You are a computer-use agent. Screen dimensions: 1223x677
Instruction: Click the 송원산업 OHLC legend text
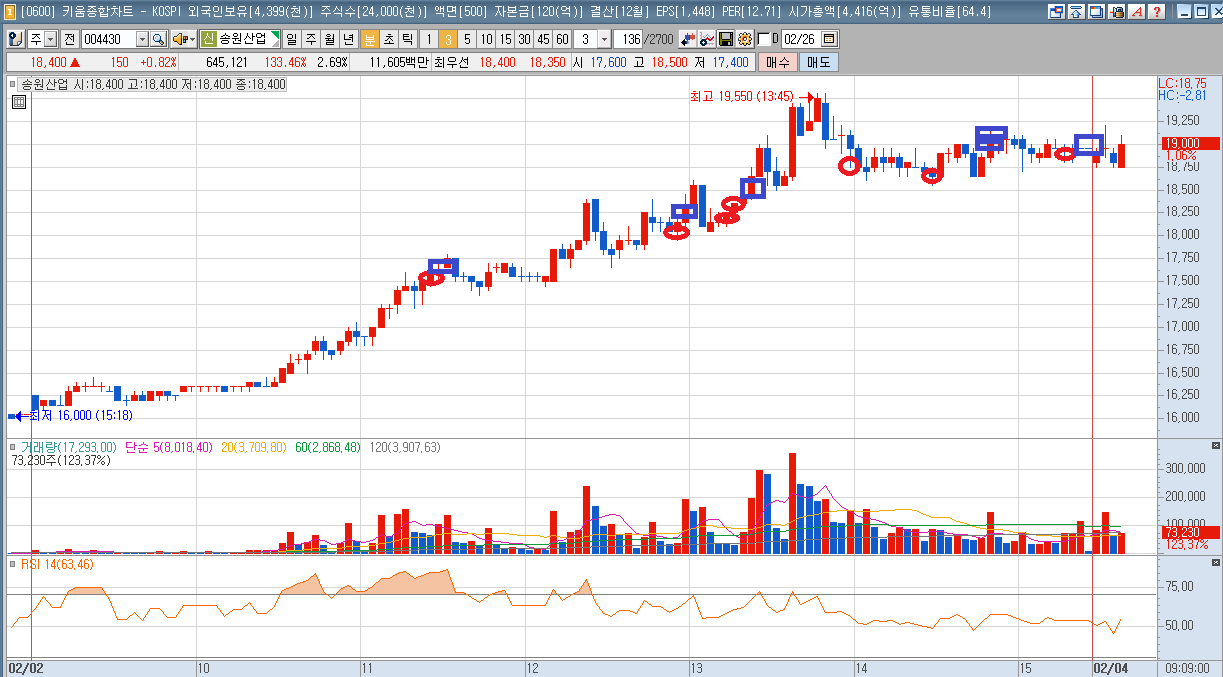tap(153, 84)
